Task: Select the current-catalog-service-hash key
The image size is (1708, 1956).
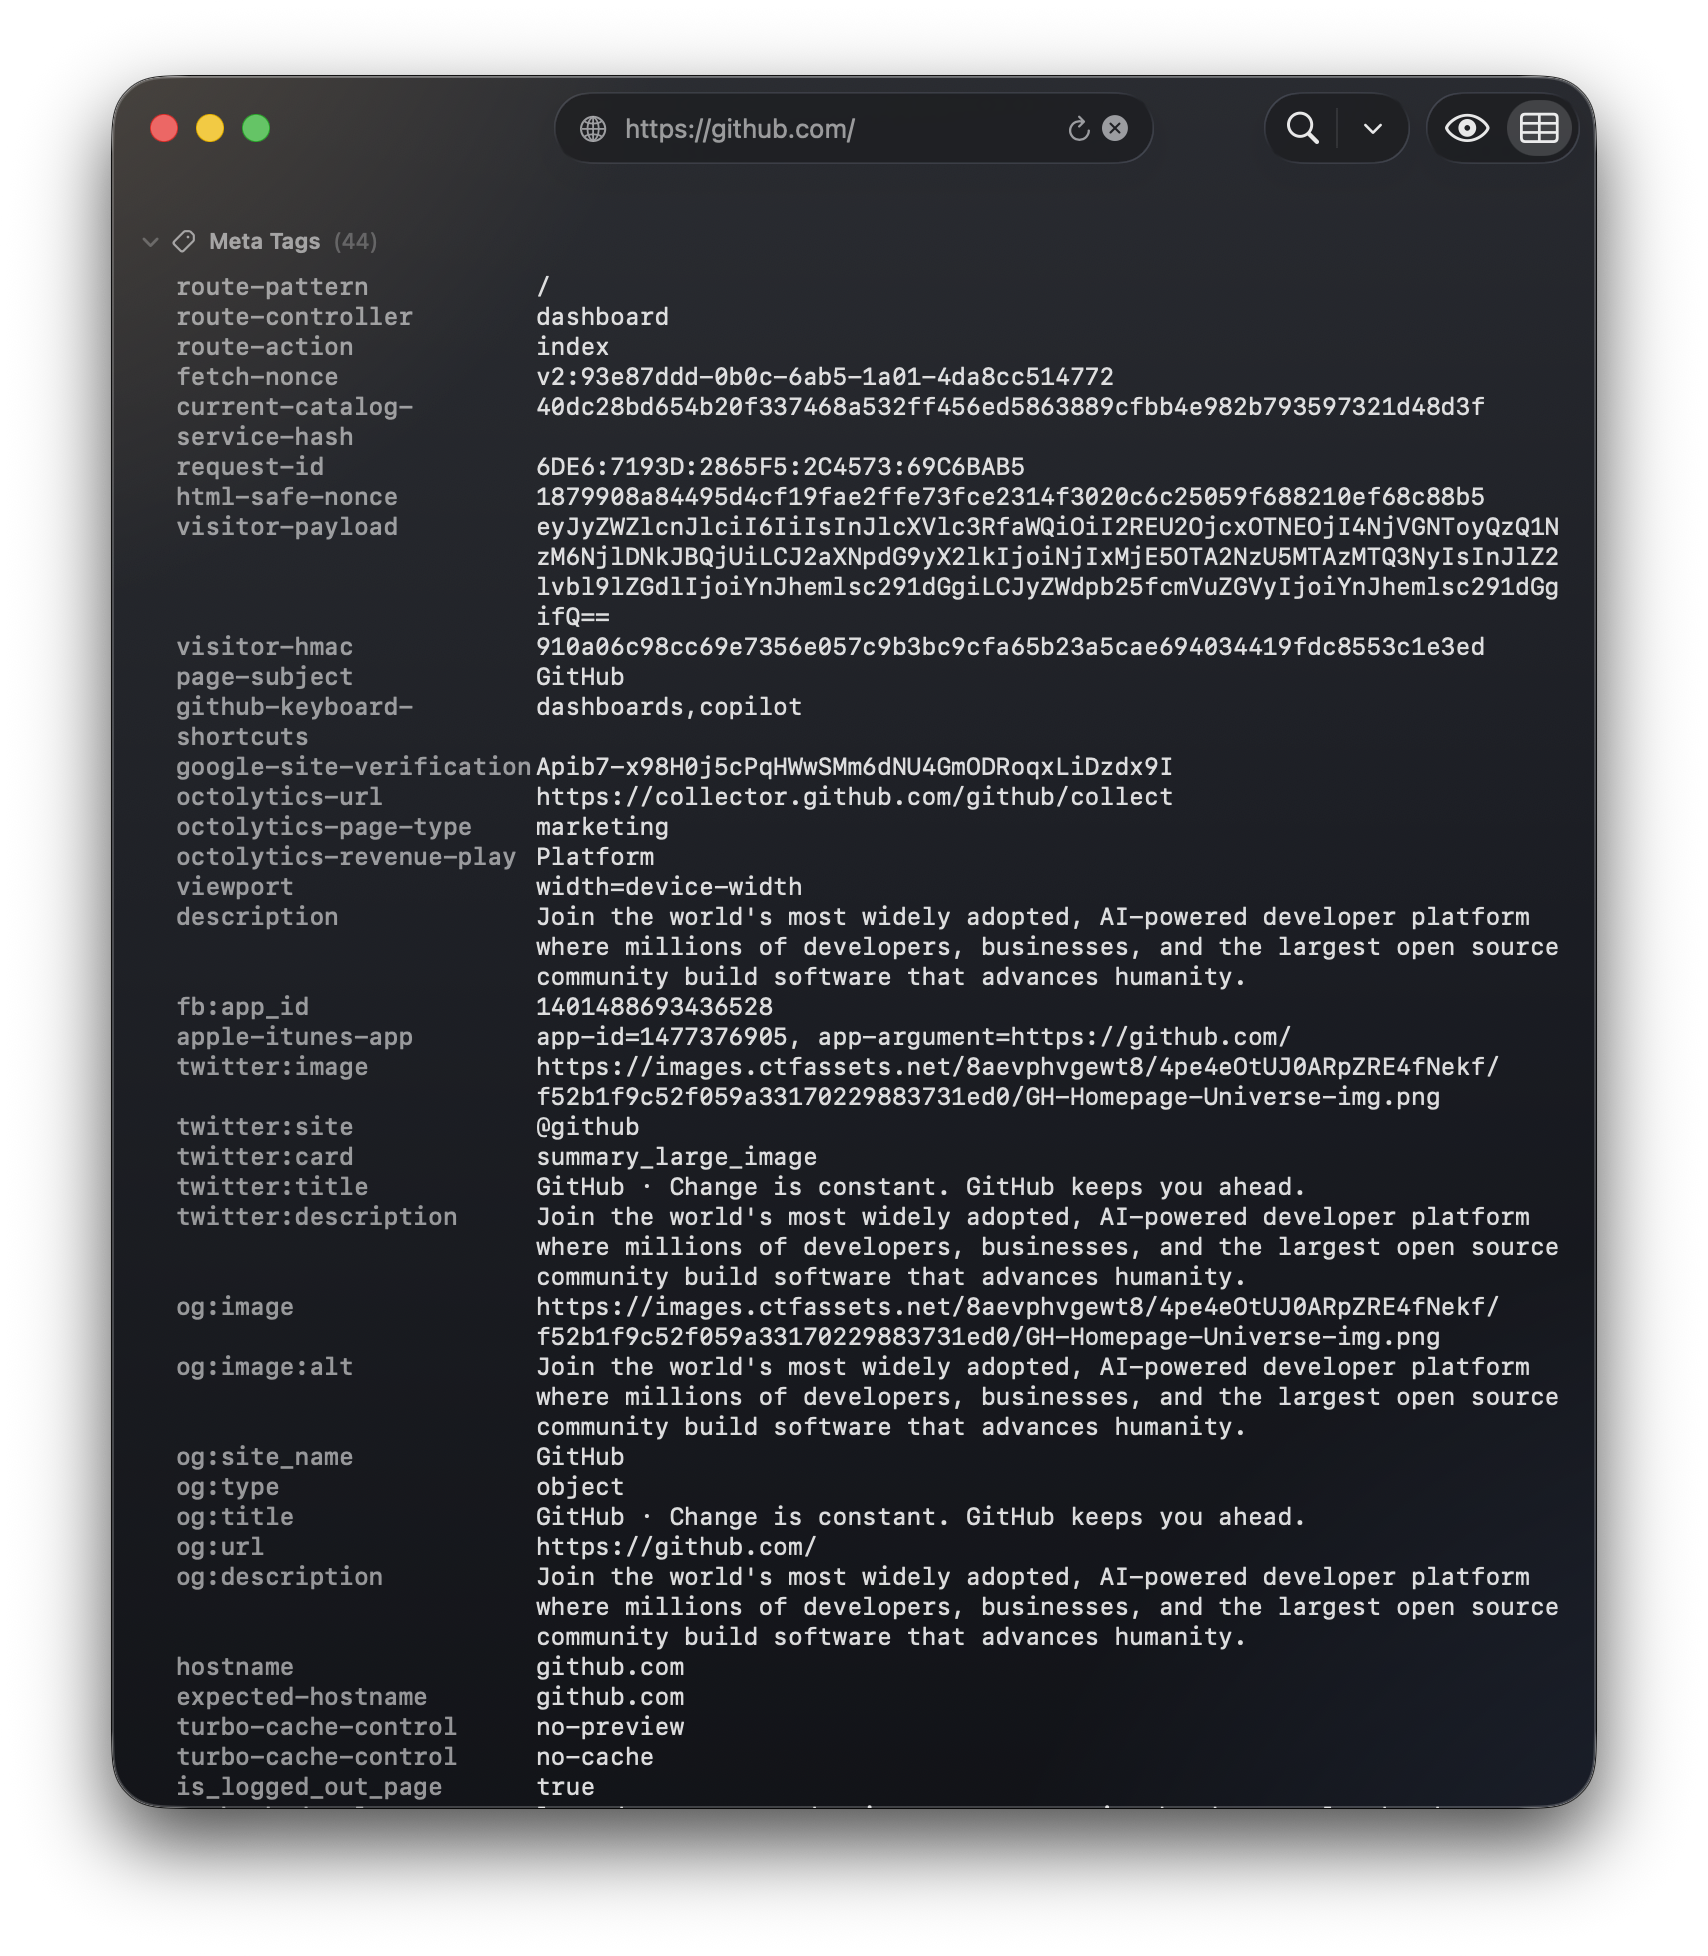Action: pyautogui.click(x=294, y=422)
